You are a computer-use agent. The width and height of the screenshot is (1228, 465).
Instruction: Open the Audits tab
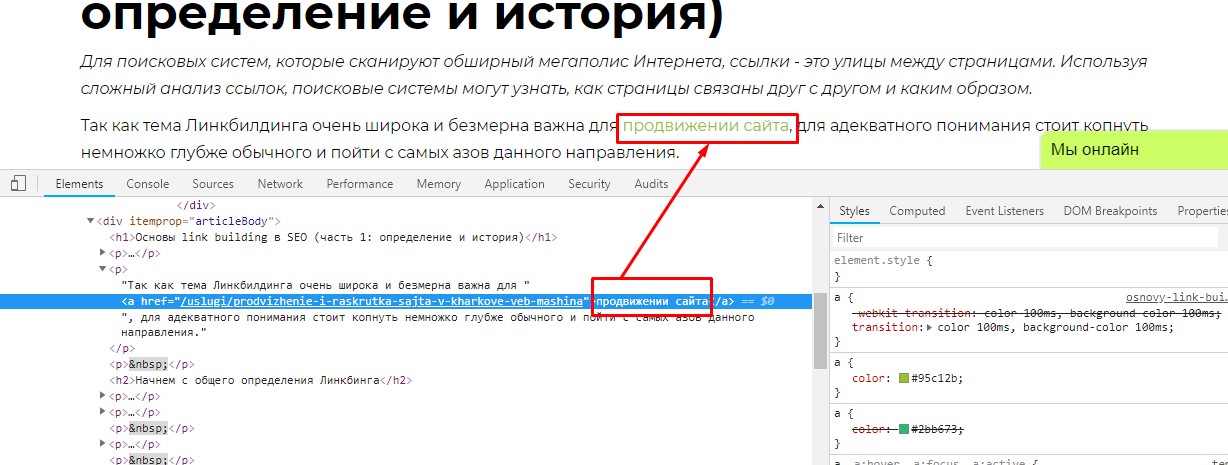click(651, 184)
